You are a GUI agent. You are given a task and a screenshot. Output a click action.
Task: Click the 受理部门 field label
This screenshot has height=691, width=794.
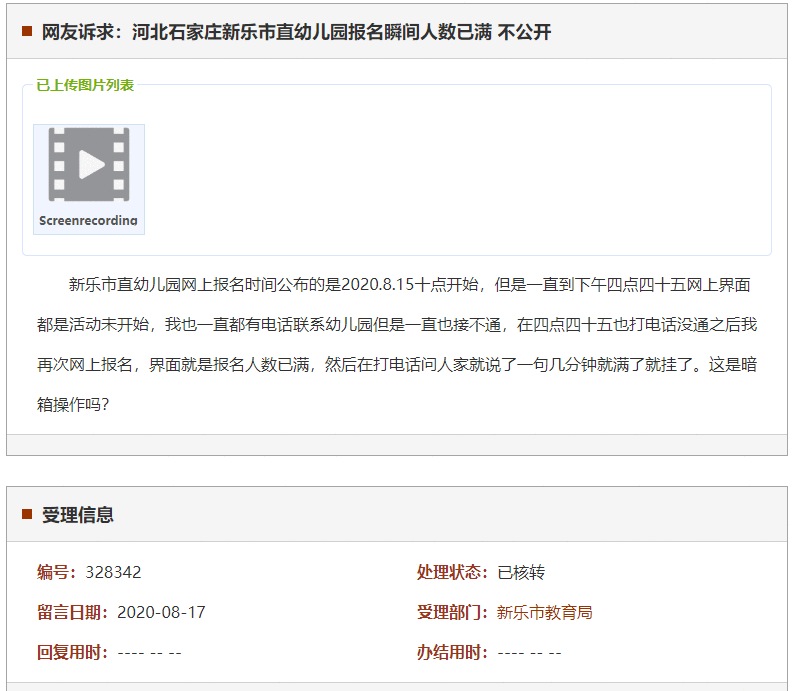[452, 612]
